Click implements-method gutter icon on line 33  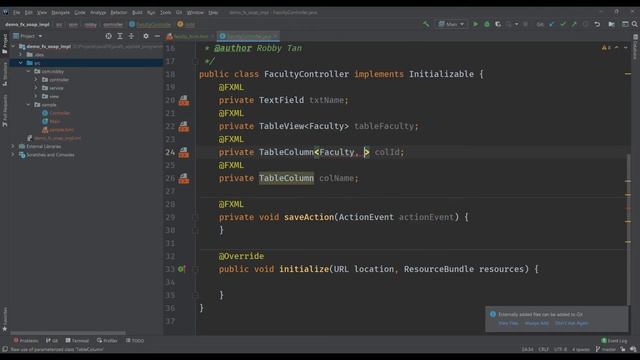[x=182, y=269]
